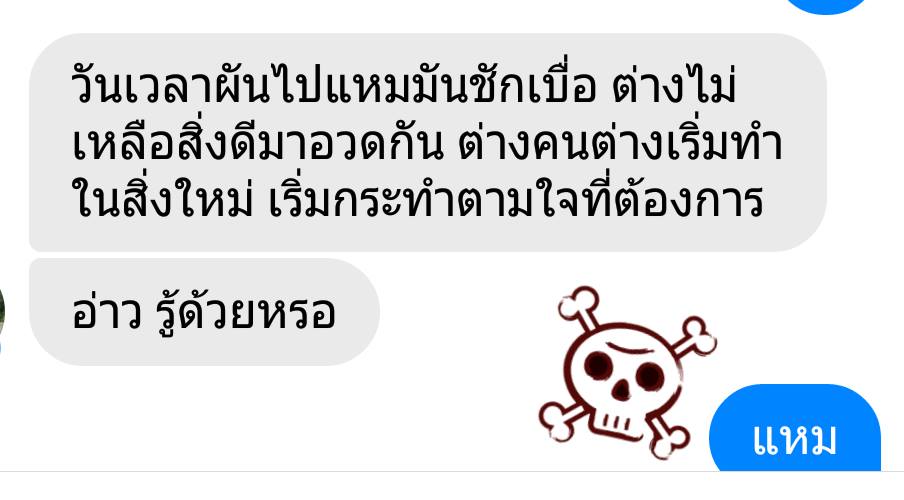This screenshot has height=500, width=904.
Task: Click the bottom-right bone end of sticker
Action: (670, 442)
